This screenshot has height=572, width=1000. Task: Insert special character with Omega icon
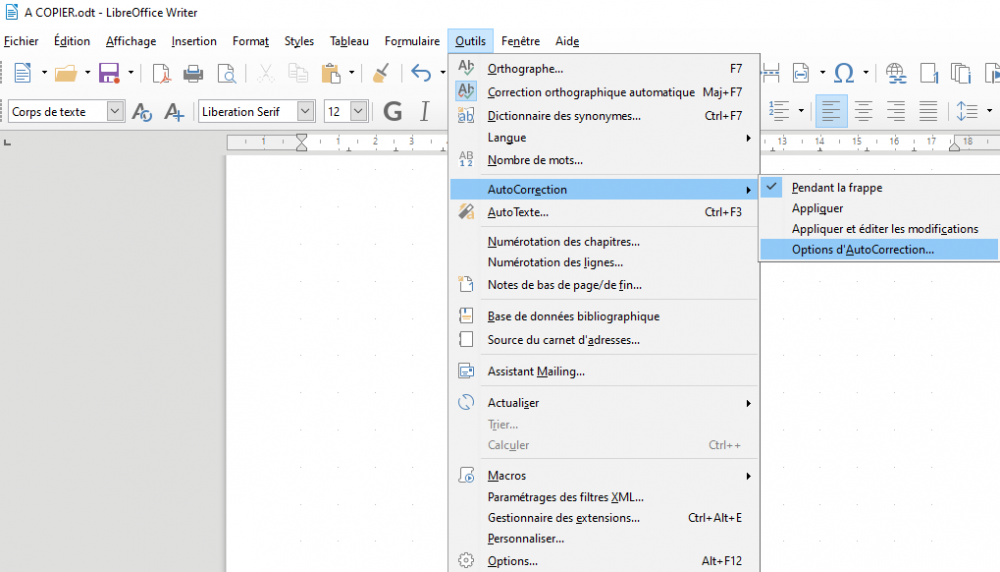tap(844, 73)
